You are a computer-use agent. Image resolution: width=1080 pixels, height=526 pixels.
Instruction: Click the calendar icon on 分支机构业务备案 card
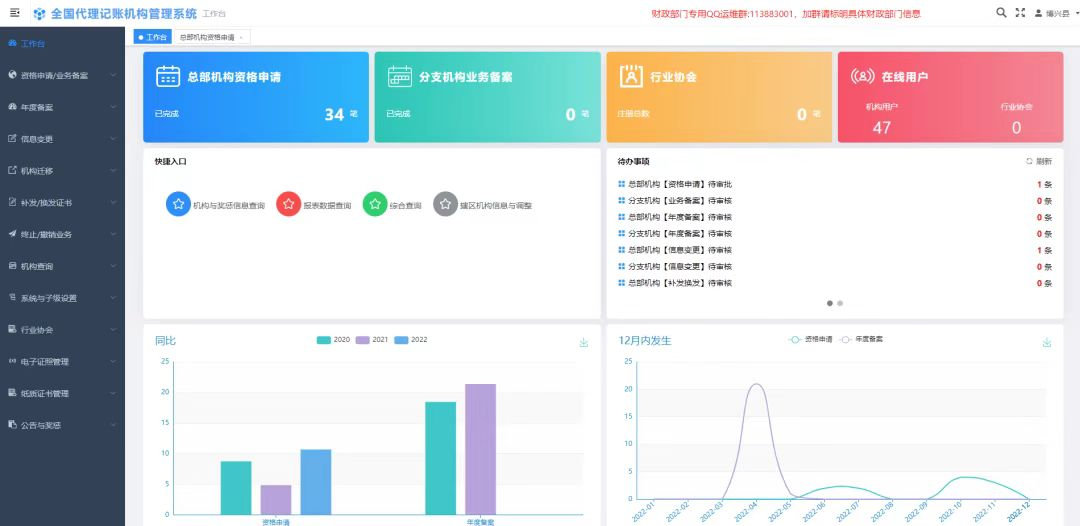click(x=399, y=76)
